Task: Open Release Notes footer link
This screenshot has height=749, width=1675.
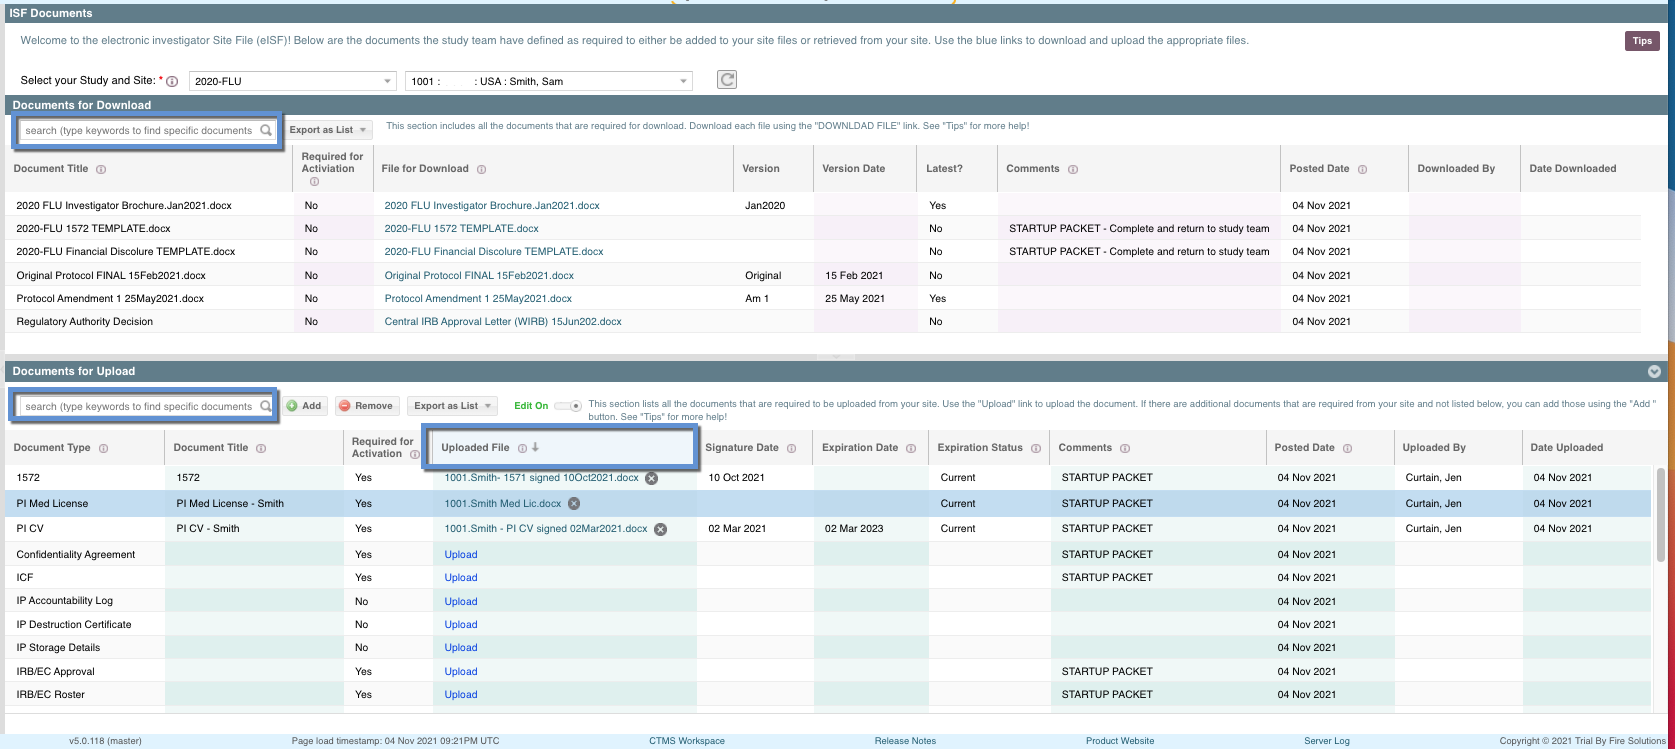Action: pyautogui.click(x=905, y=741)
